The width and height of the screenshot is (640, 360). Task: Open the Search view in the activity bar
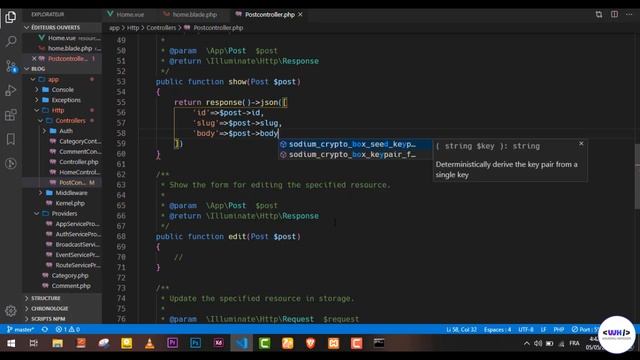pyautogui.click(x=11, y=41)
